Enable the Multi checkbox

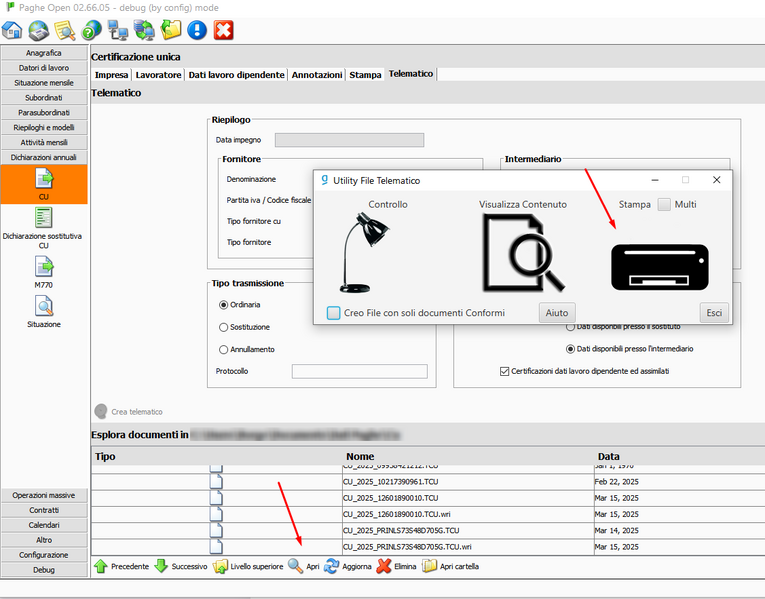(x=664, y=204)
